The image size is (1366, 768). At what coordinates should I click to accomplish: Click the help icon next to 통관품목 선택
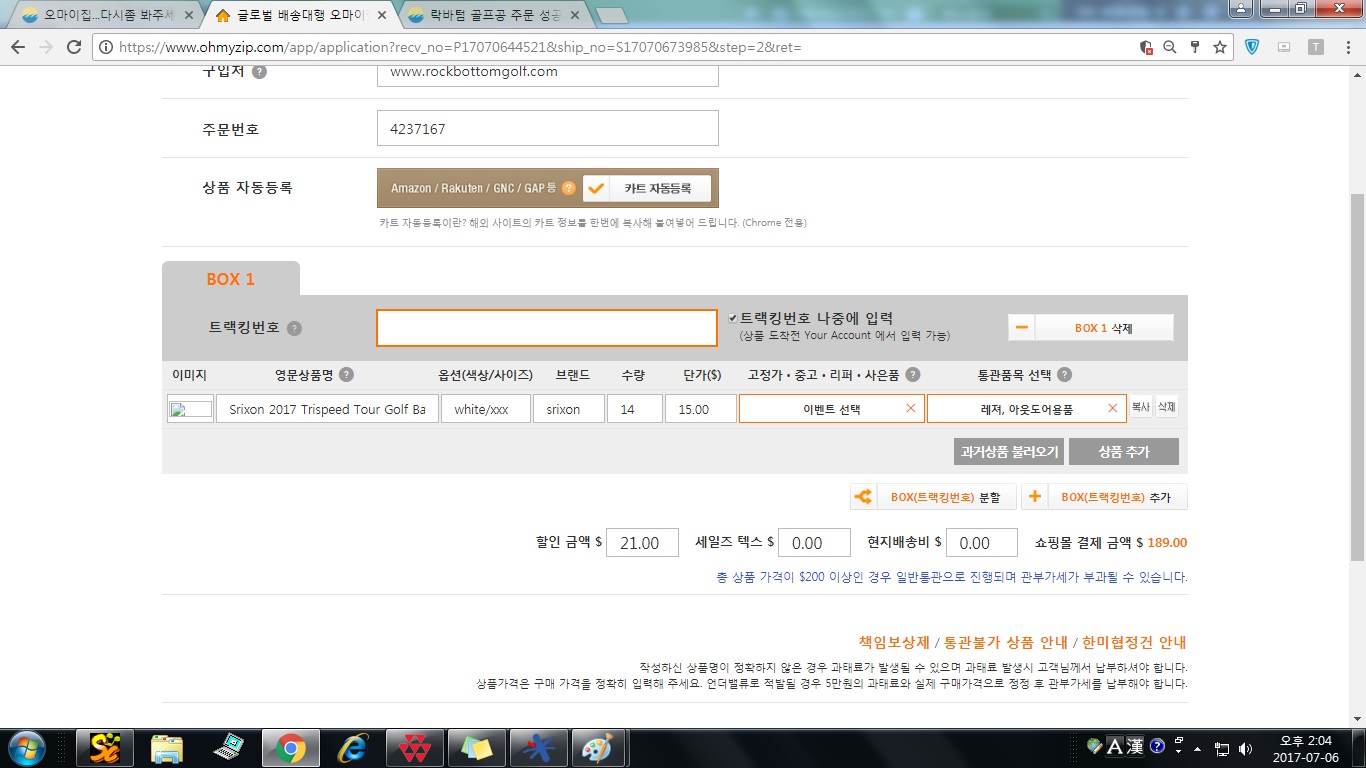point(1064,375)
